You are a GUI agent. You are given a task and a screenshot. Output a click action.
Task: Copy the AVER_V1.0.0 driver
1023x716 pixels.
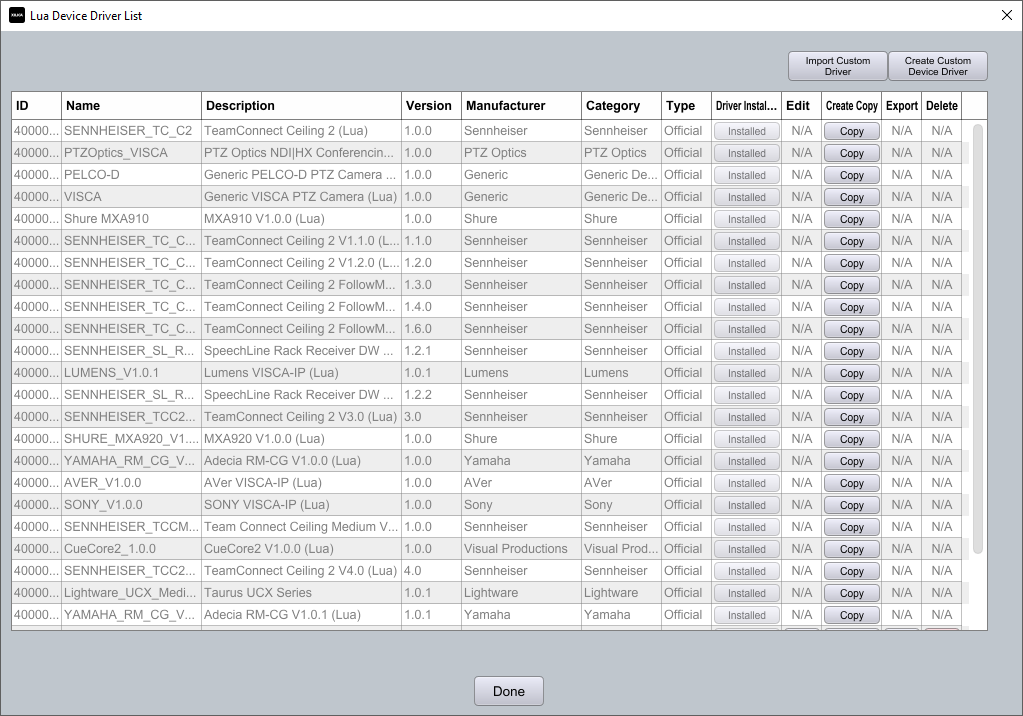pyautogui.click(x=851, y=484)
